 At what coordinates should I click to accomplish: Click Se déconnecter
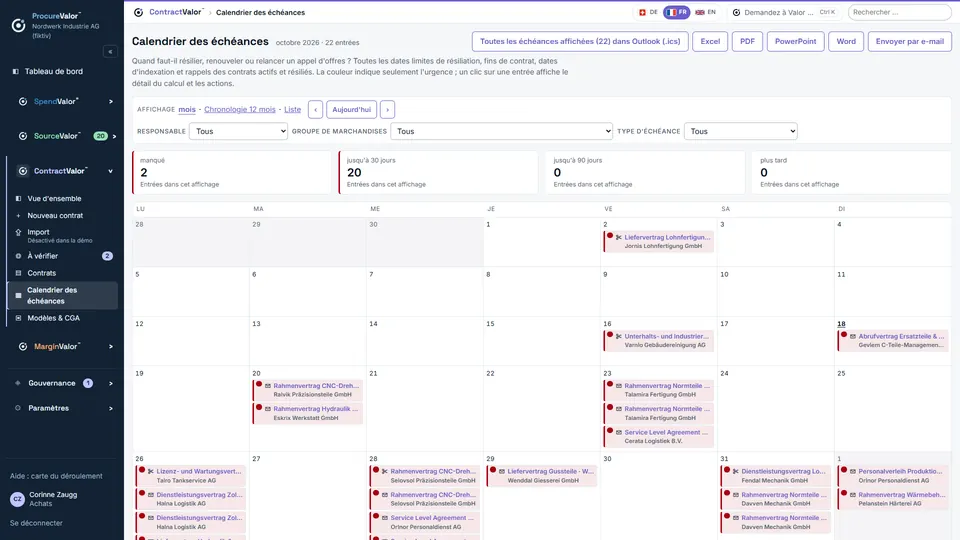click(x=36, y=523)
